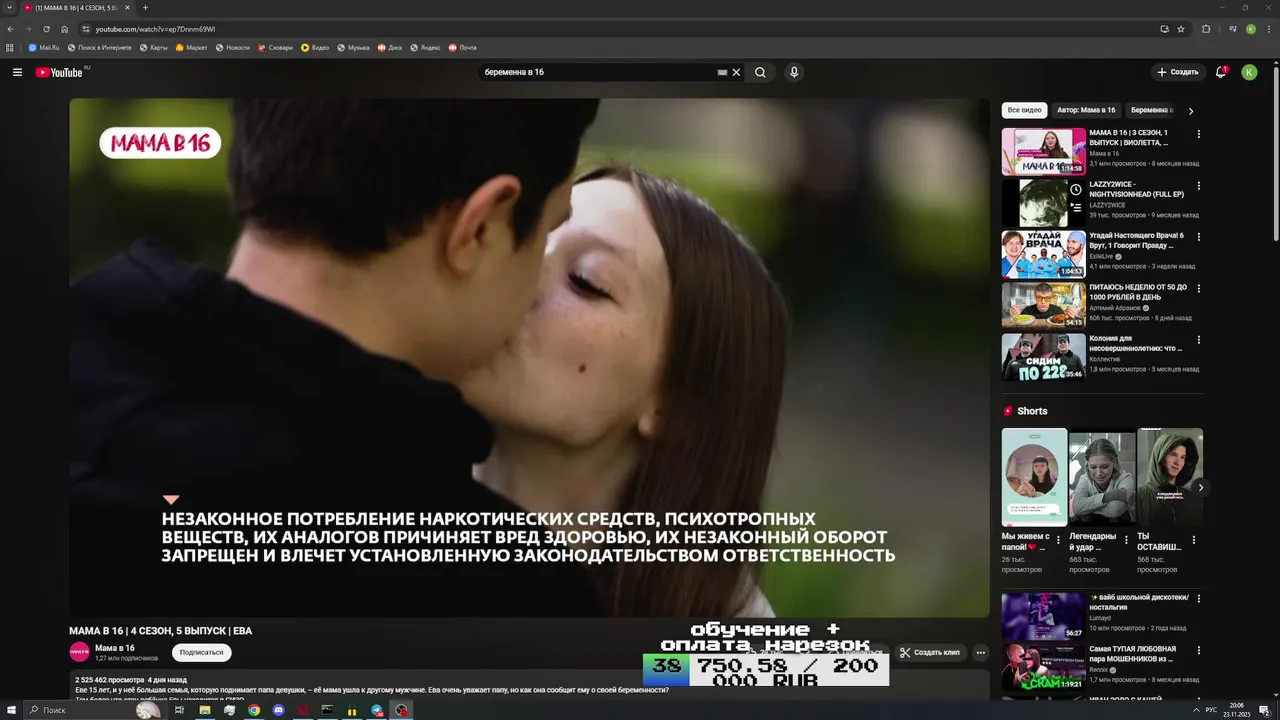Open the apps grid icon in bookmarks bar
The height and width of the screenshot is (720, 1280).
pos(10,47)
